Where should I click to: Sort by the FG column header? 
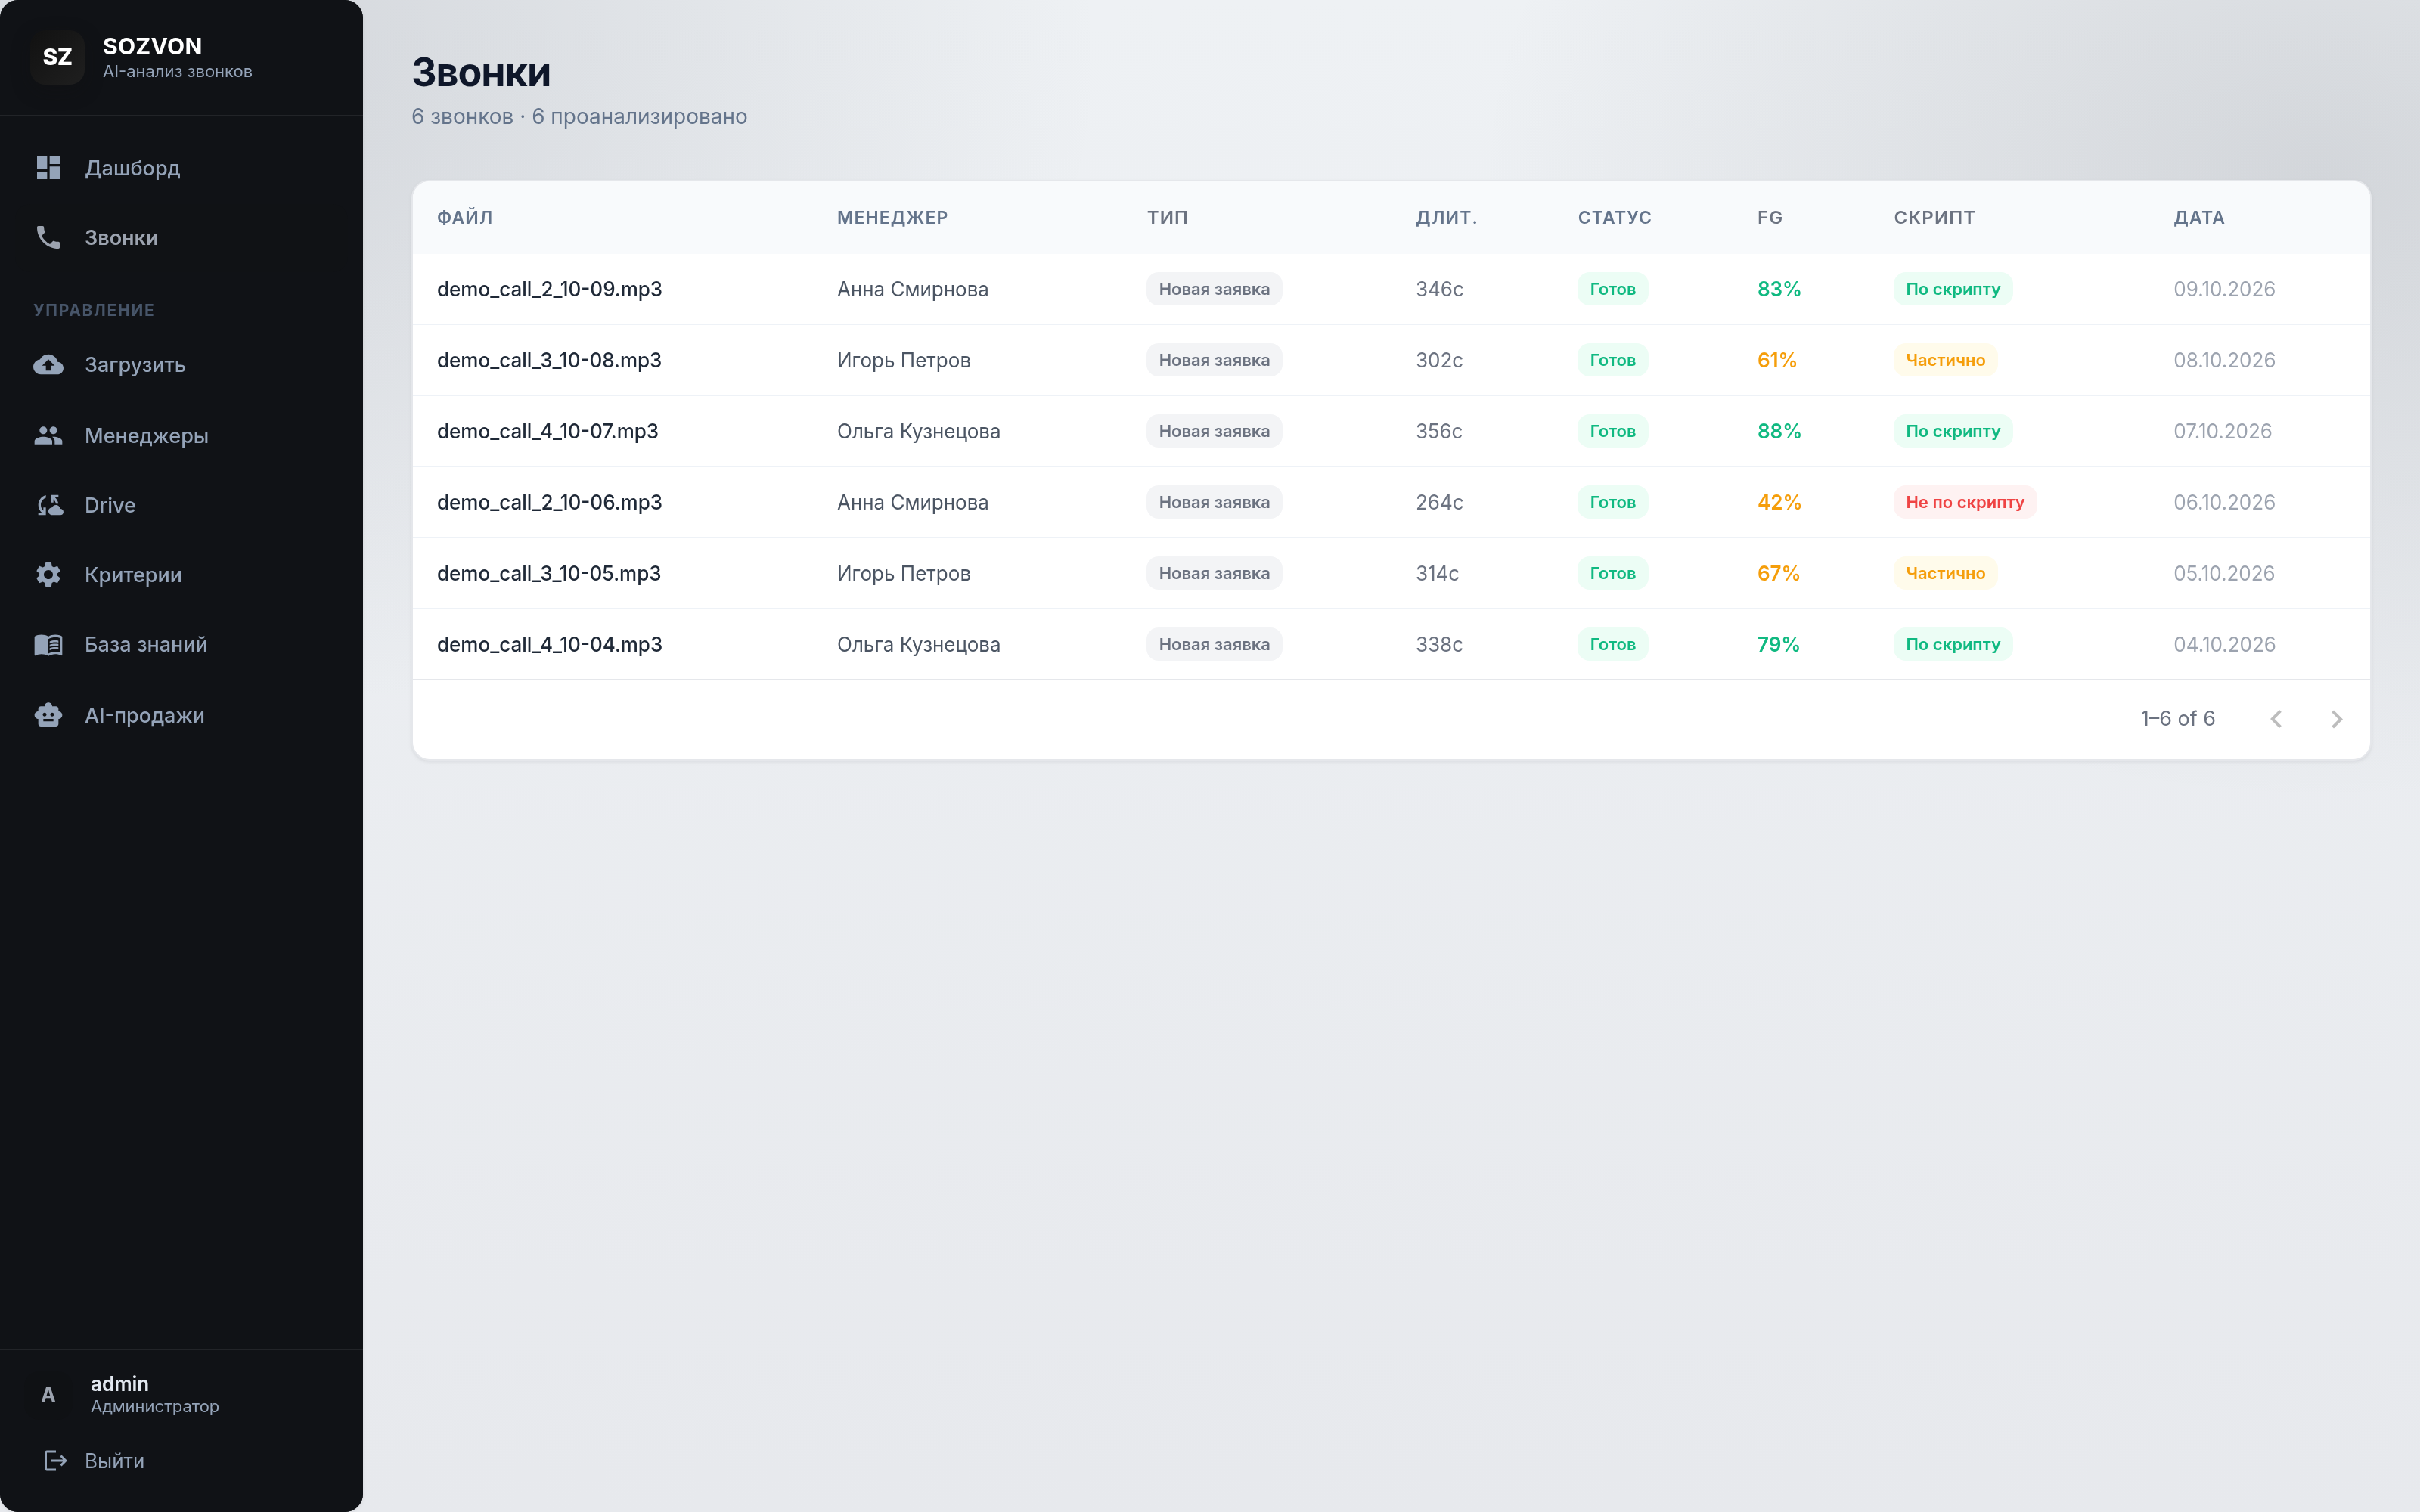coord(1770,217)
